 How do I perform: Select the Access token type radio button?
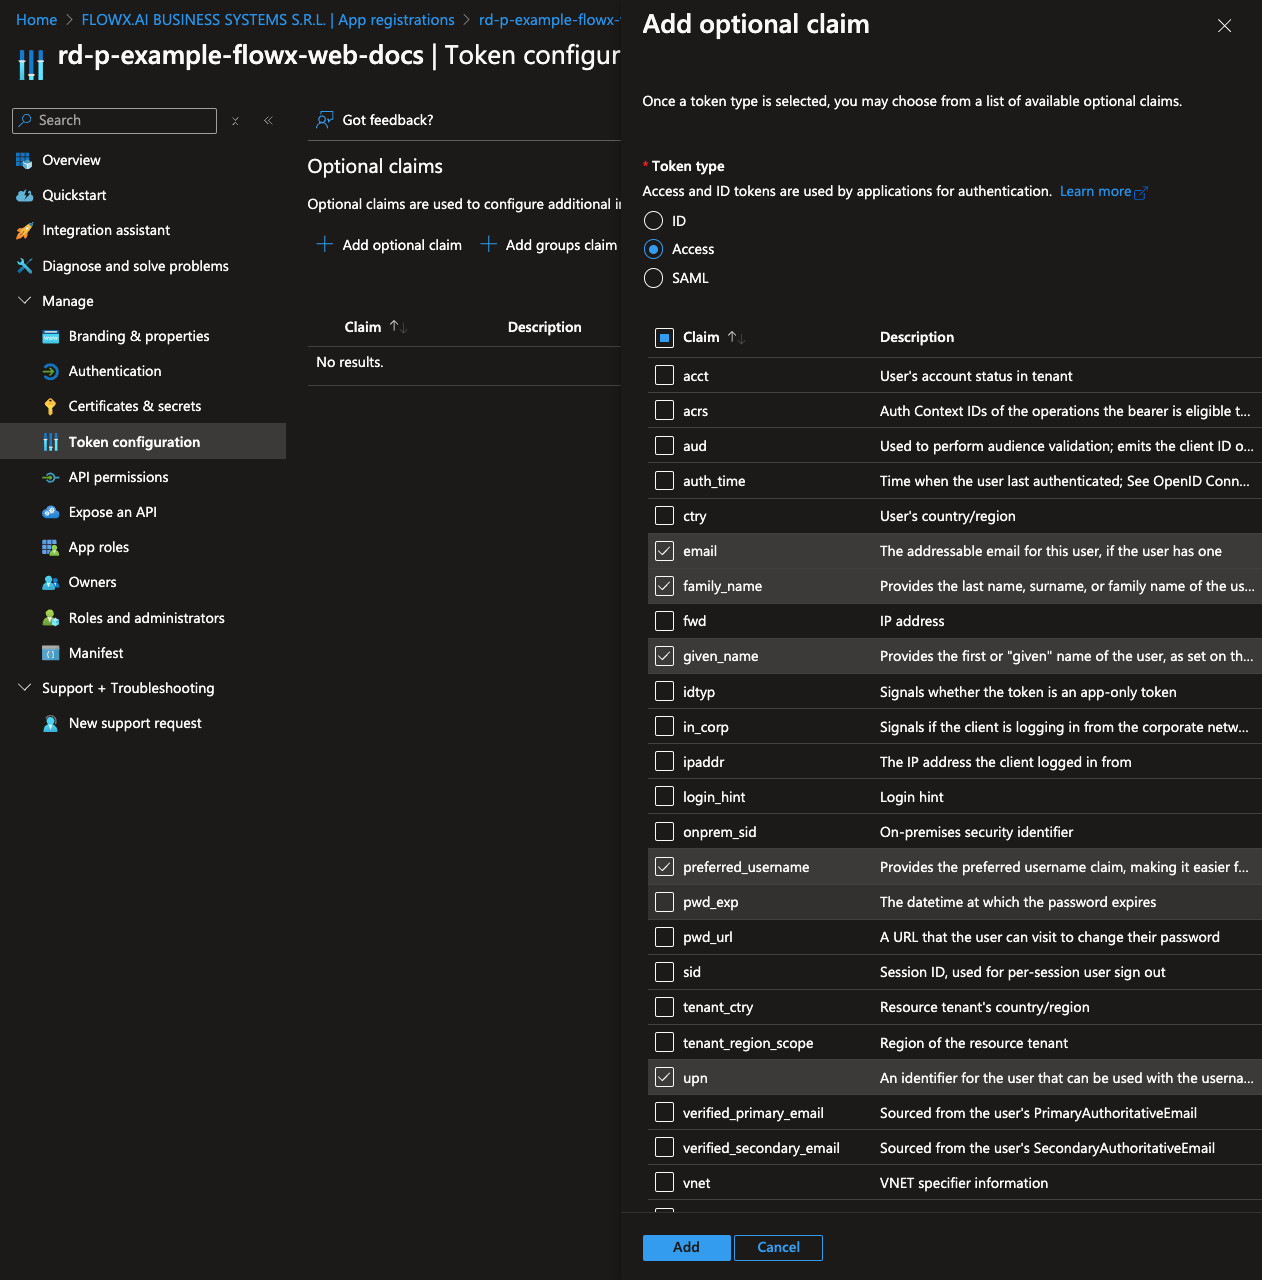click(654, 249)
